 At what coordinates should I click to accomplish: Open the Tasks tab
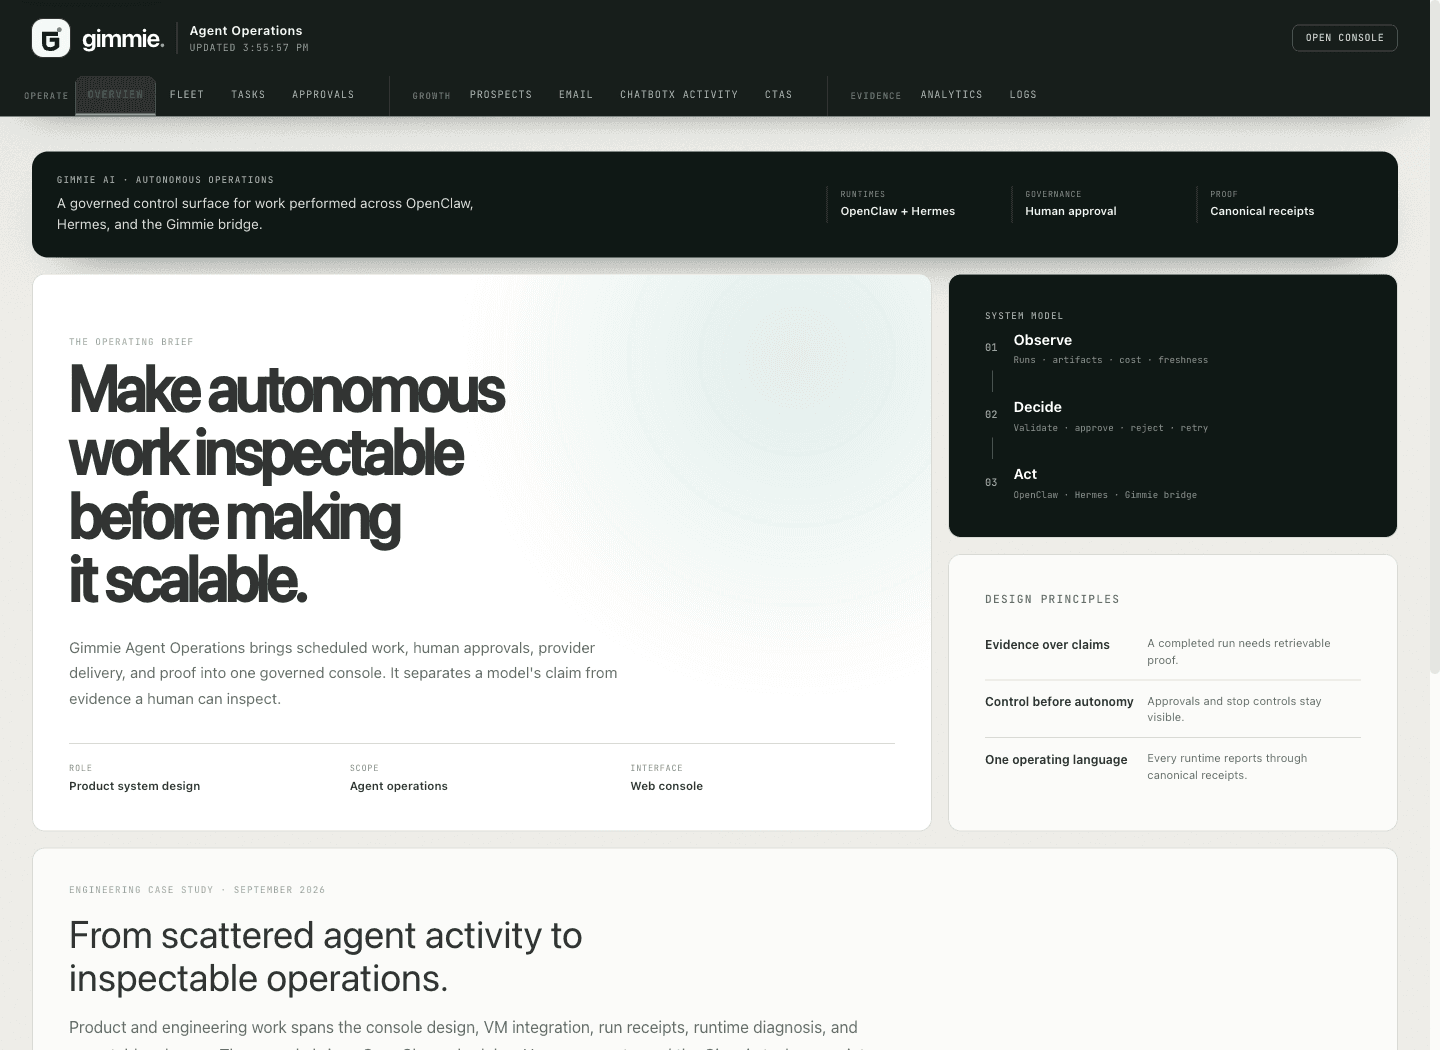point(248,95)
